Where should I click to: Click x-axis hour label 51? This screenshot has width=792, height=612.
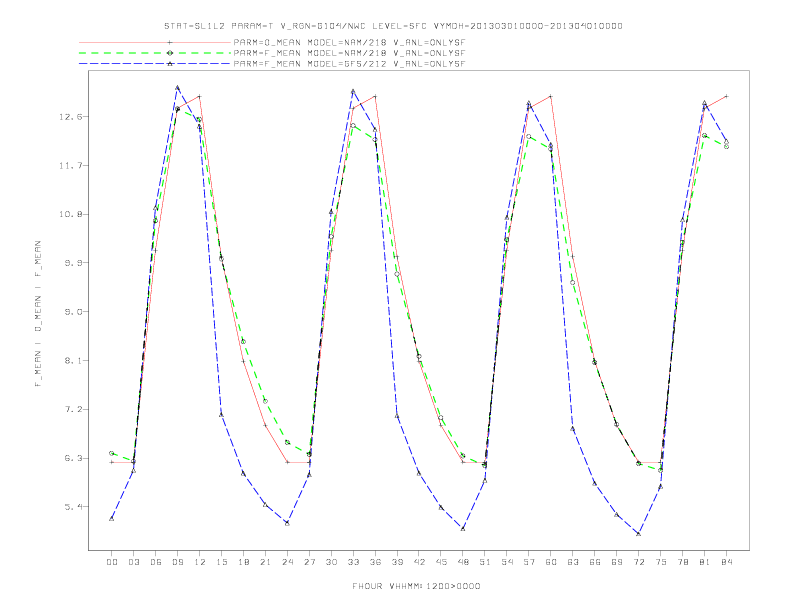point(485,562)
